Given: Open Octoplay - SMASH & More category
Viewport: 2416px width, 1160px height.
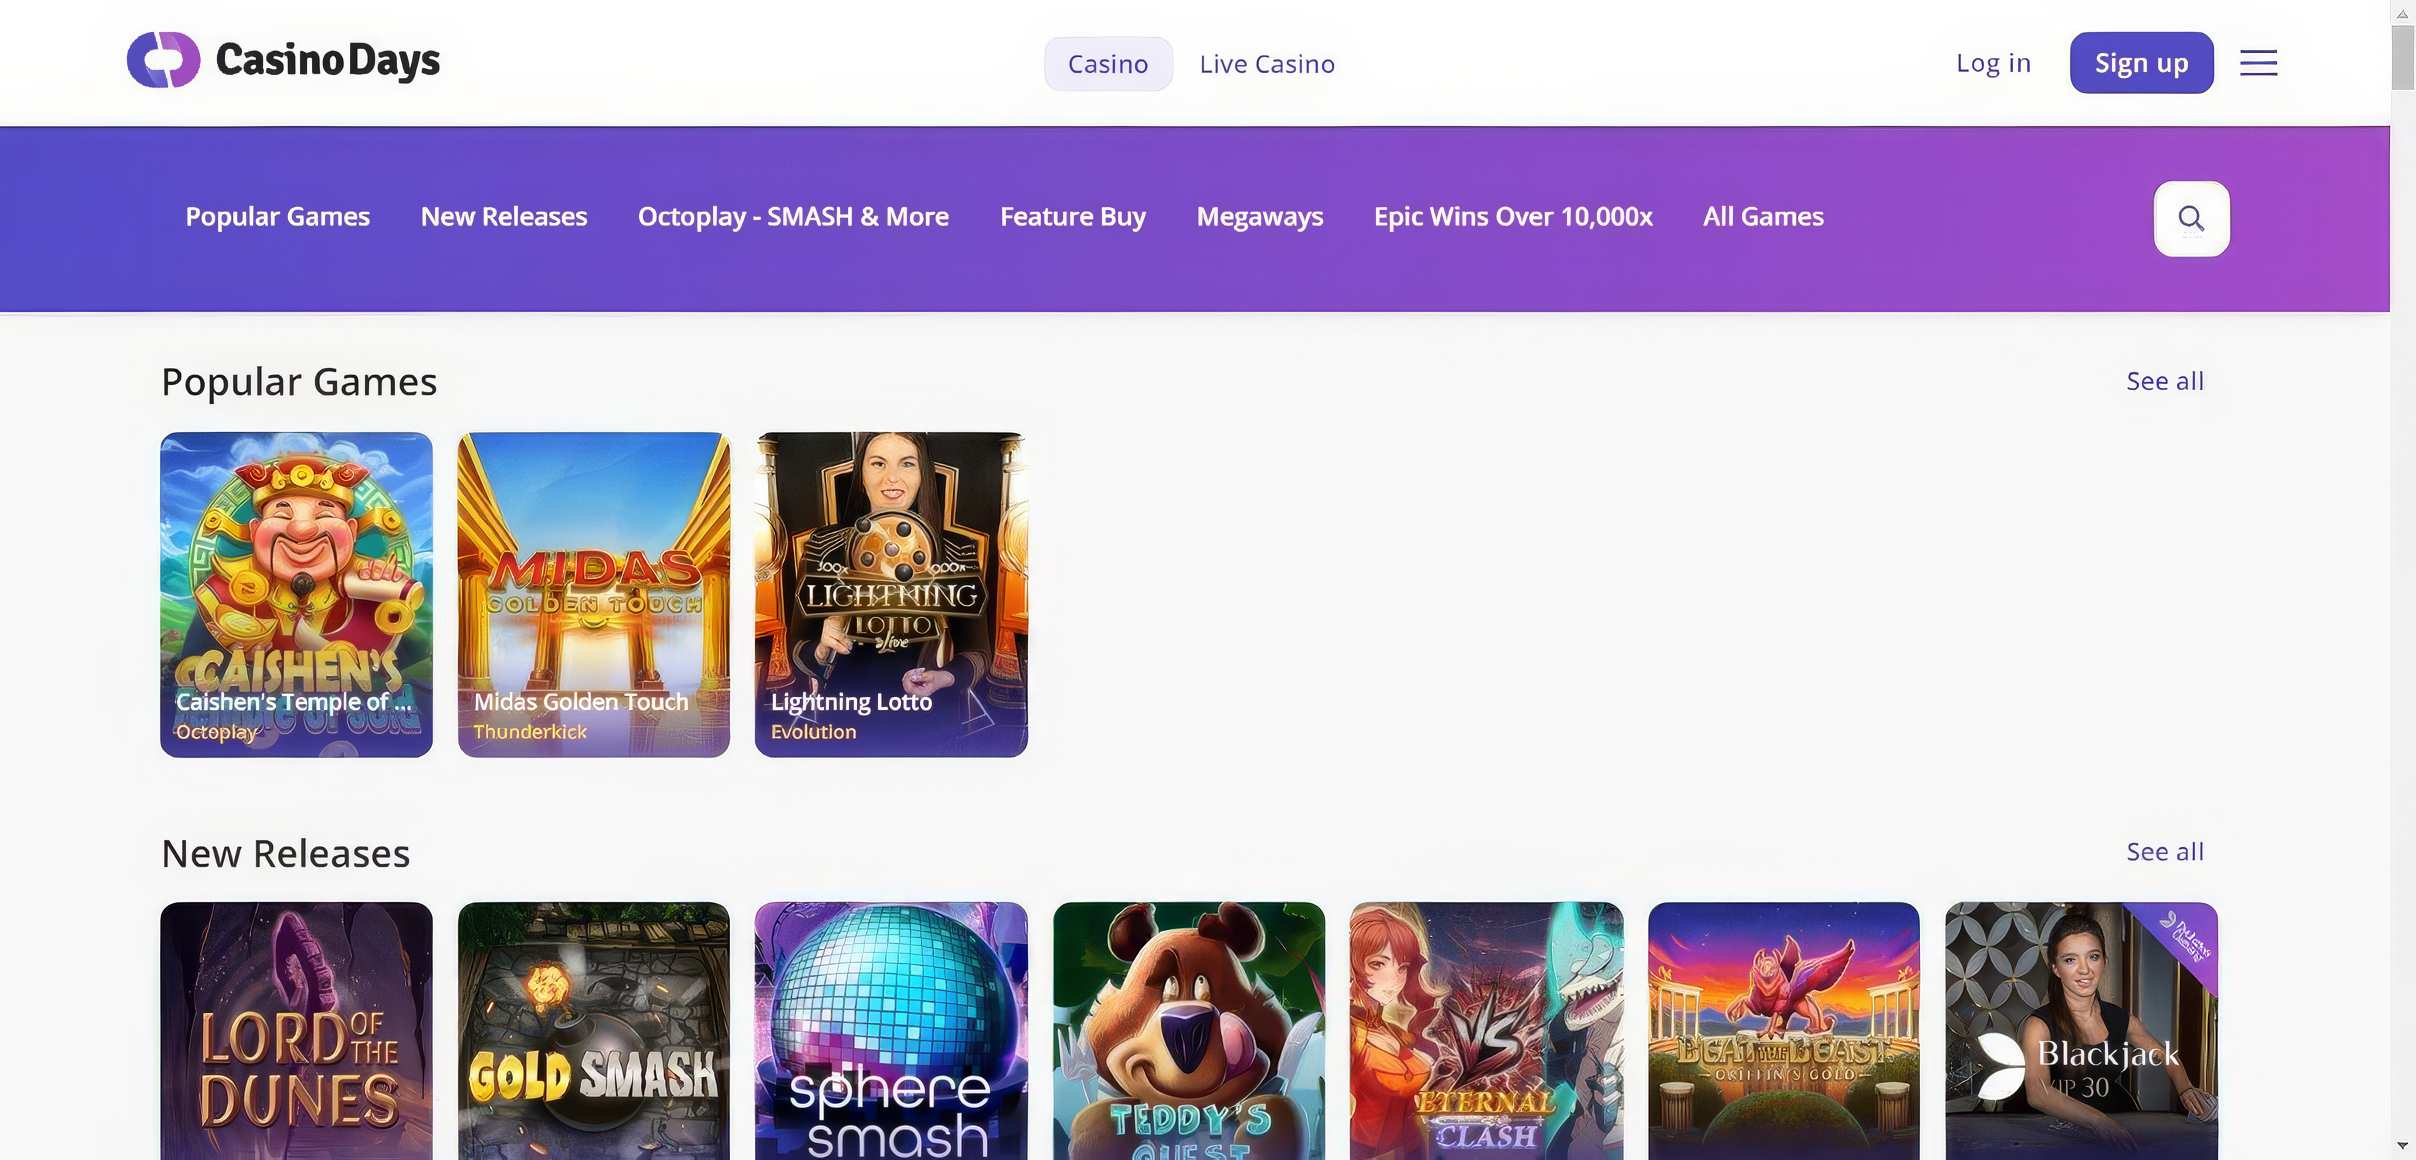Looking at the screenshot, I should click(793, 217).
